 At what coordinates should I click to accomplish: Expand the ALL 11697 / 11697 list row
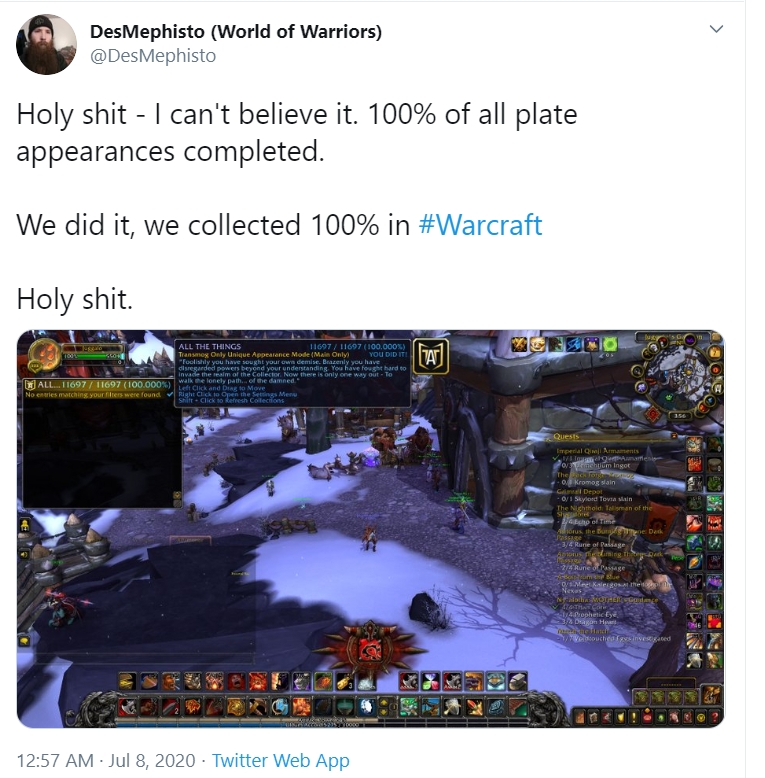98,385
